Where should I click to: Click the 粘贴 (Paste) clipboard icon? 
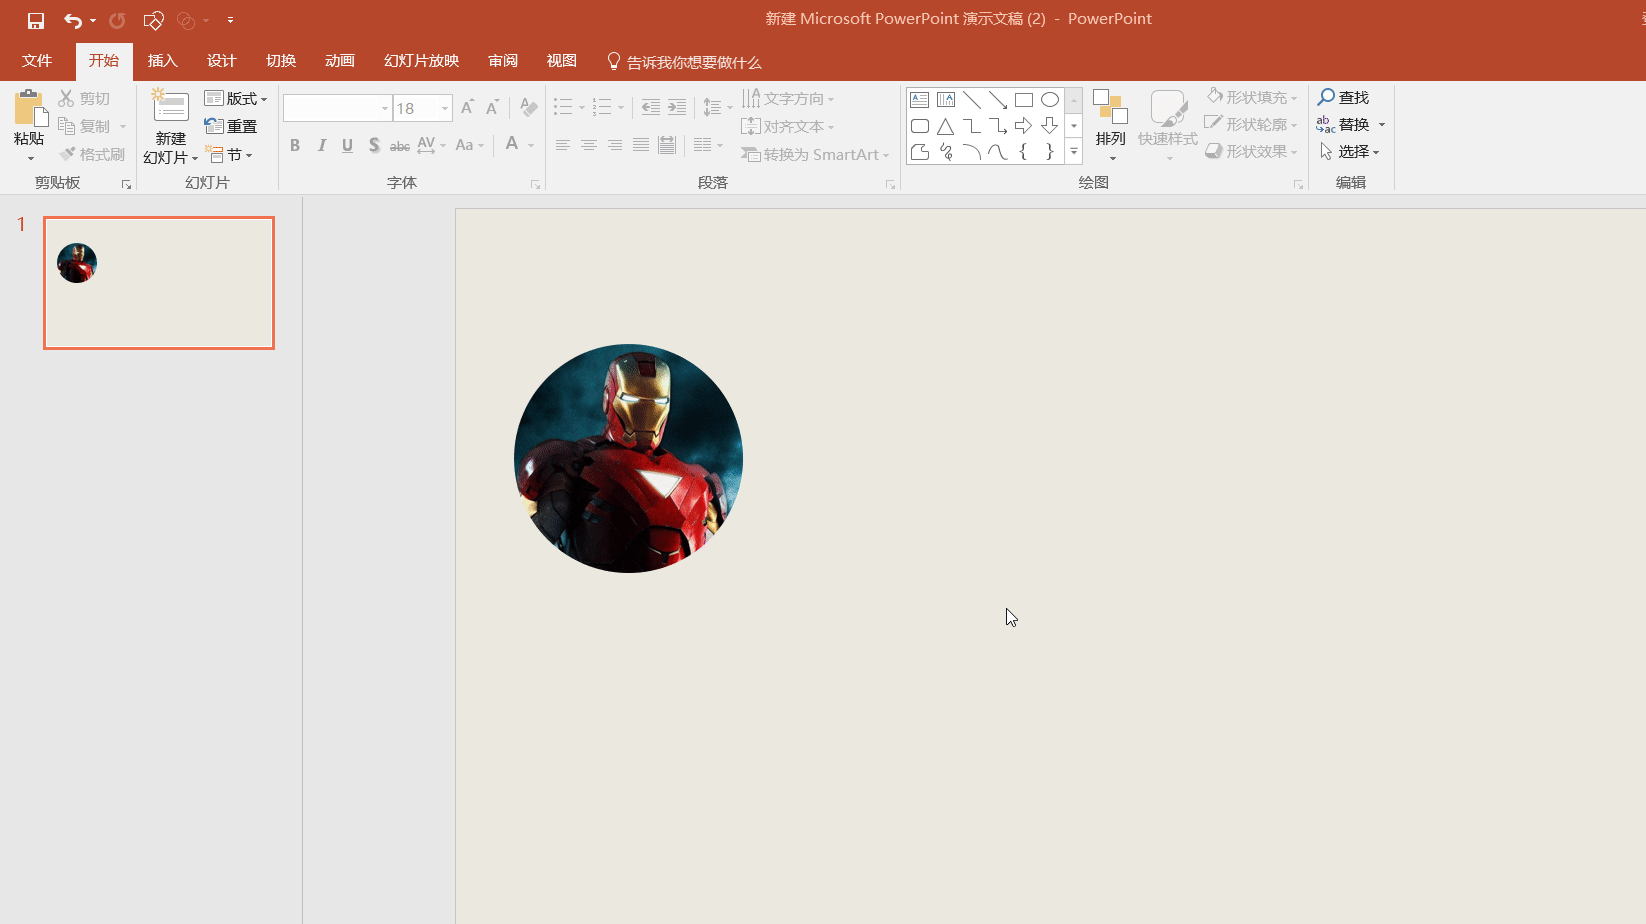tap(30, 109)
